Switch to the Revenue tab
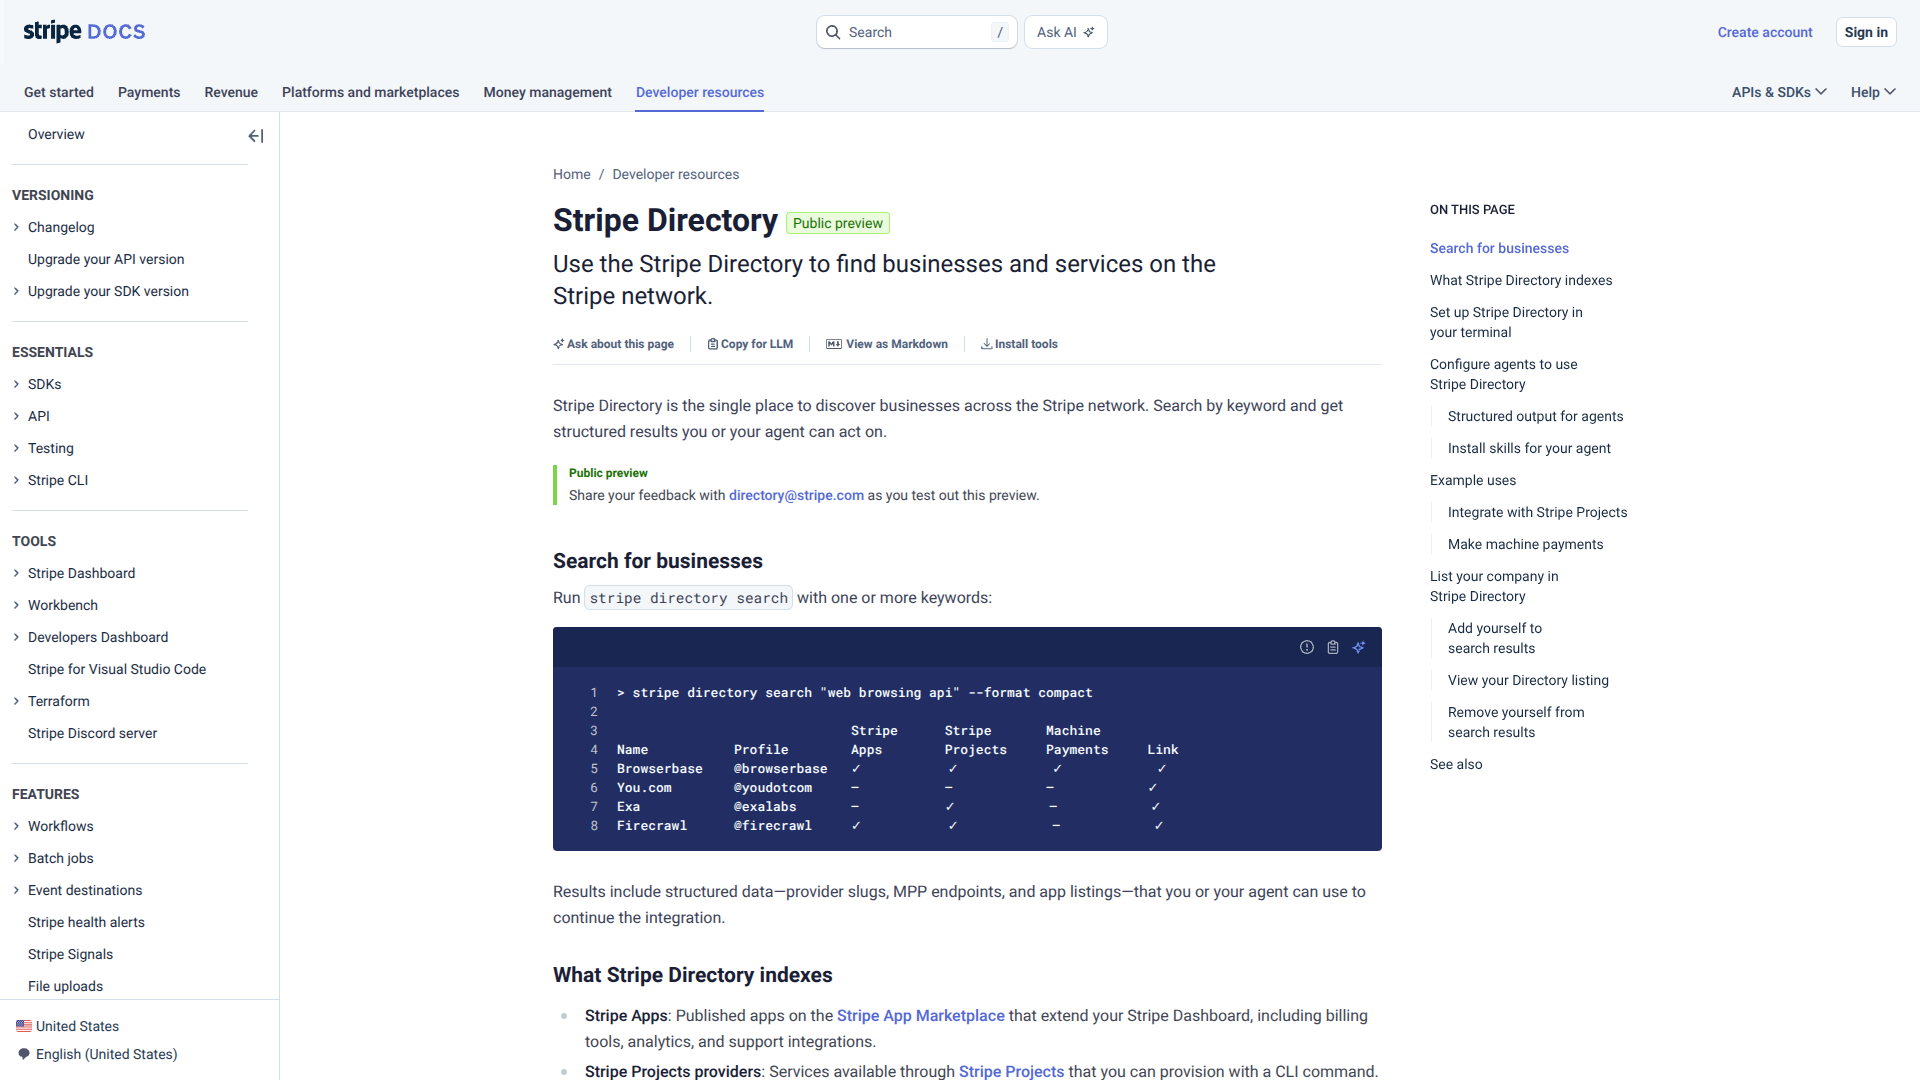 (x=231, y=92)
